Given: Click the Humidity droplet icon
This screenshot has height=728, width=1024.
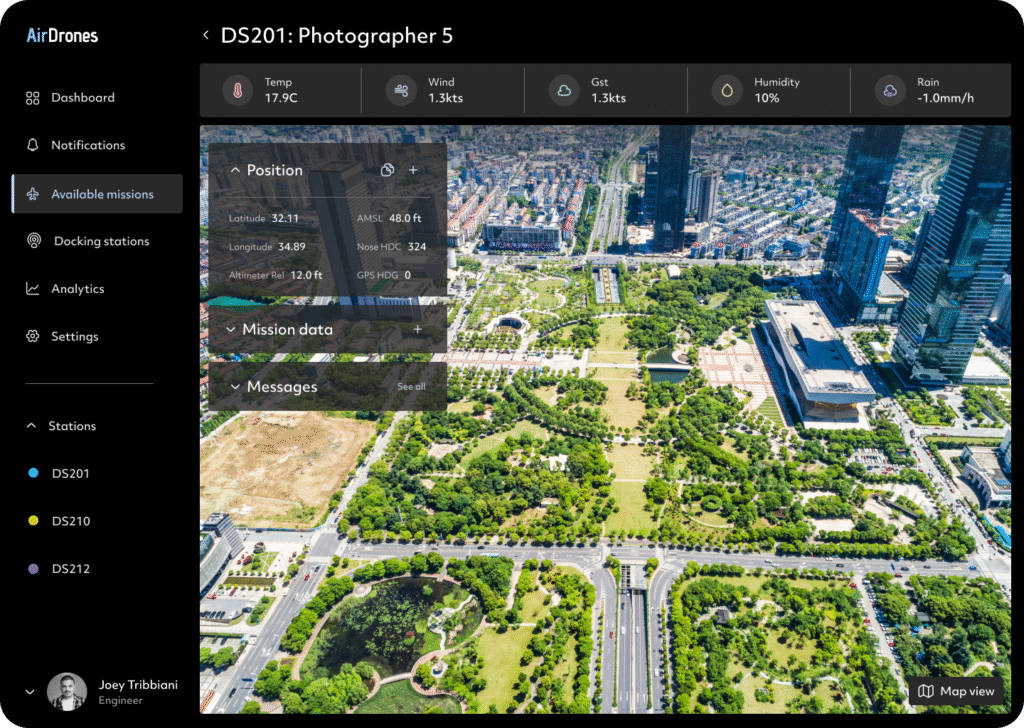Looking at the screenshot, I should click(x=727, y=91).
